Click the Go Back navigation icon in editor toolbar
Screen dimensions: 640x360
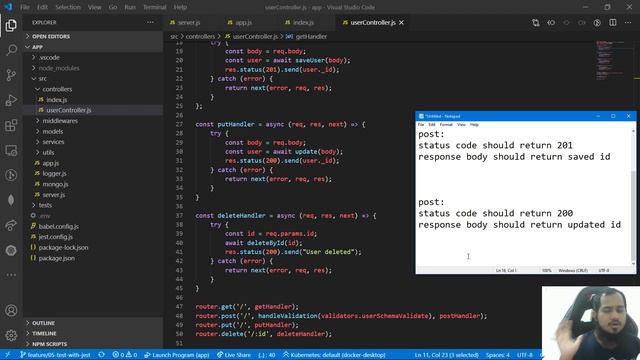click(x=551, y=23)
